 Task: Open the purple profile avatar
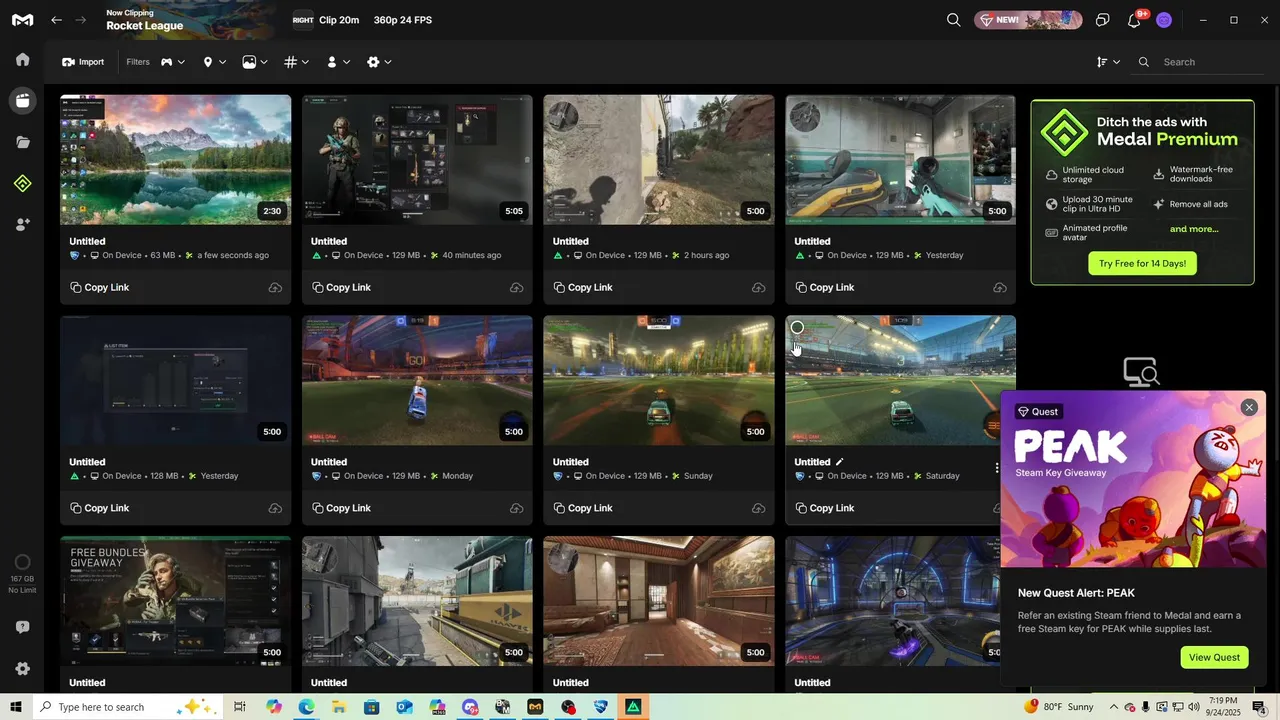point(1164,20)
